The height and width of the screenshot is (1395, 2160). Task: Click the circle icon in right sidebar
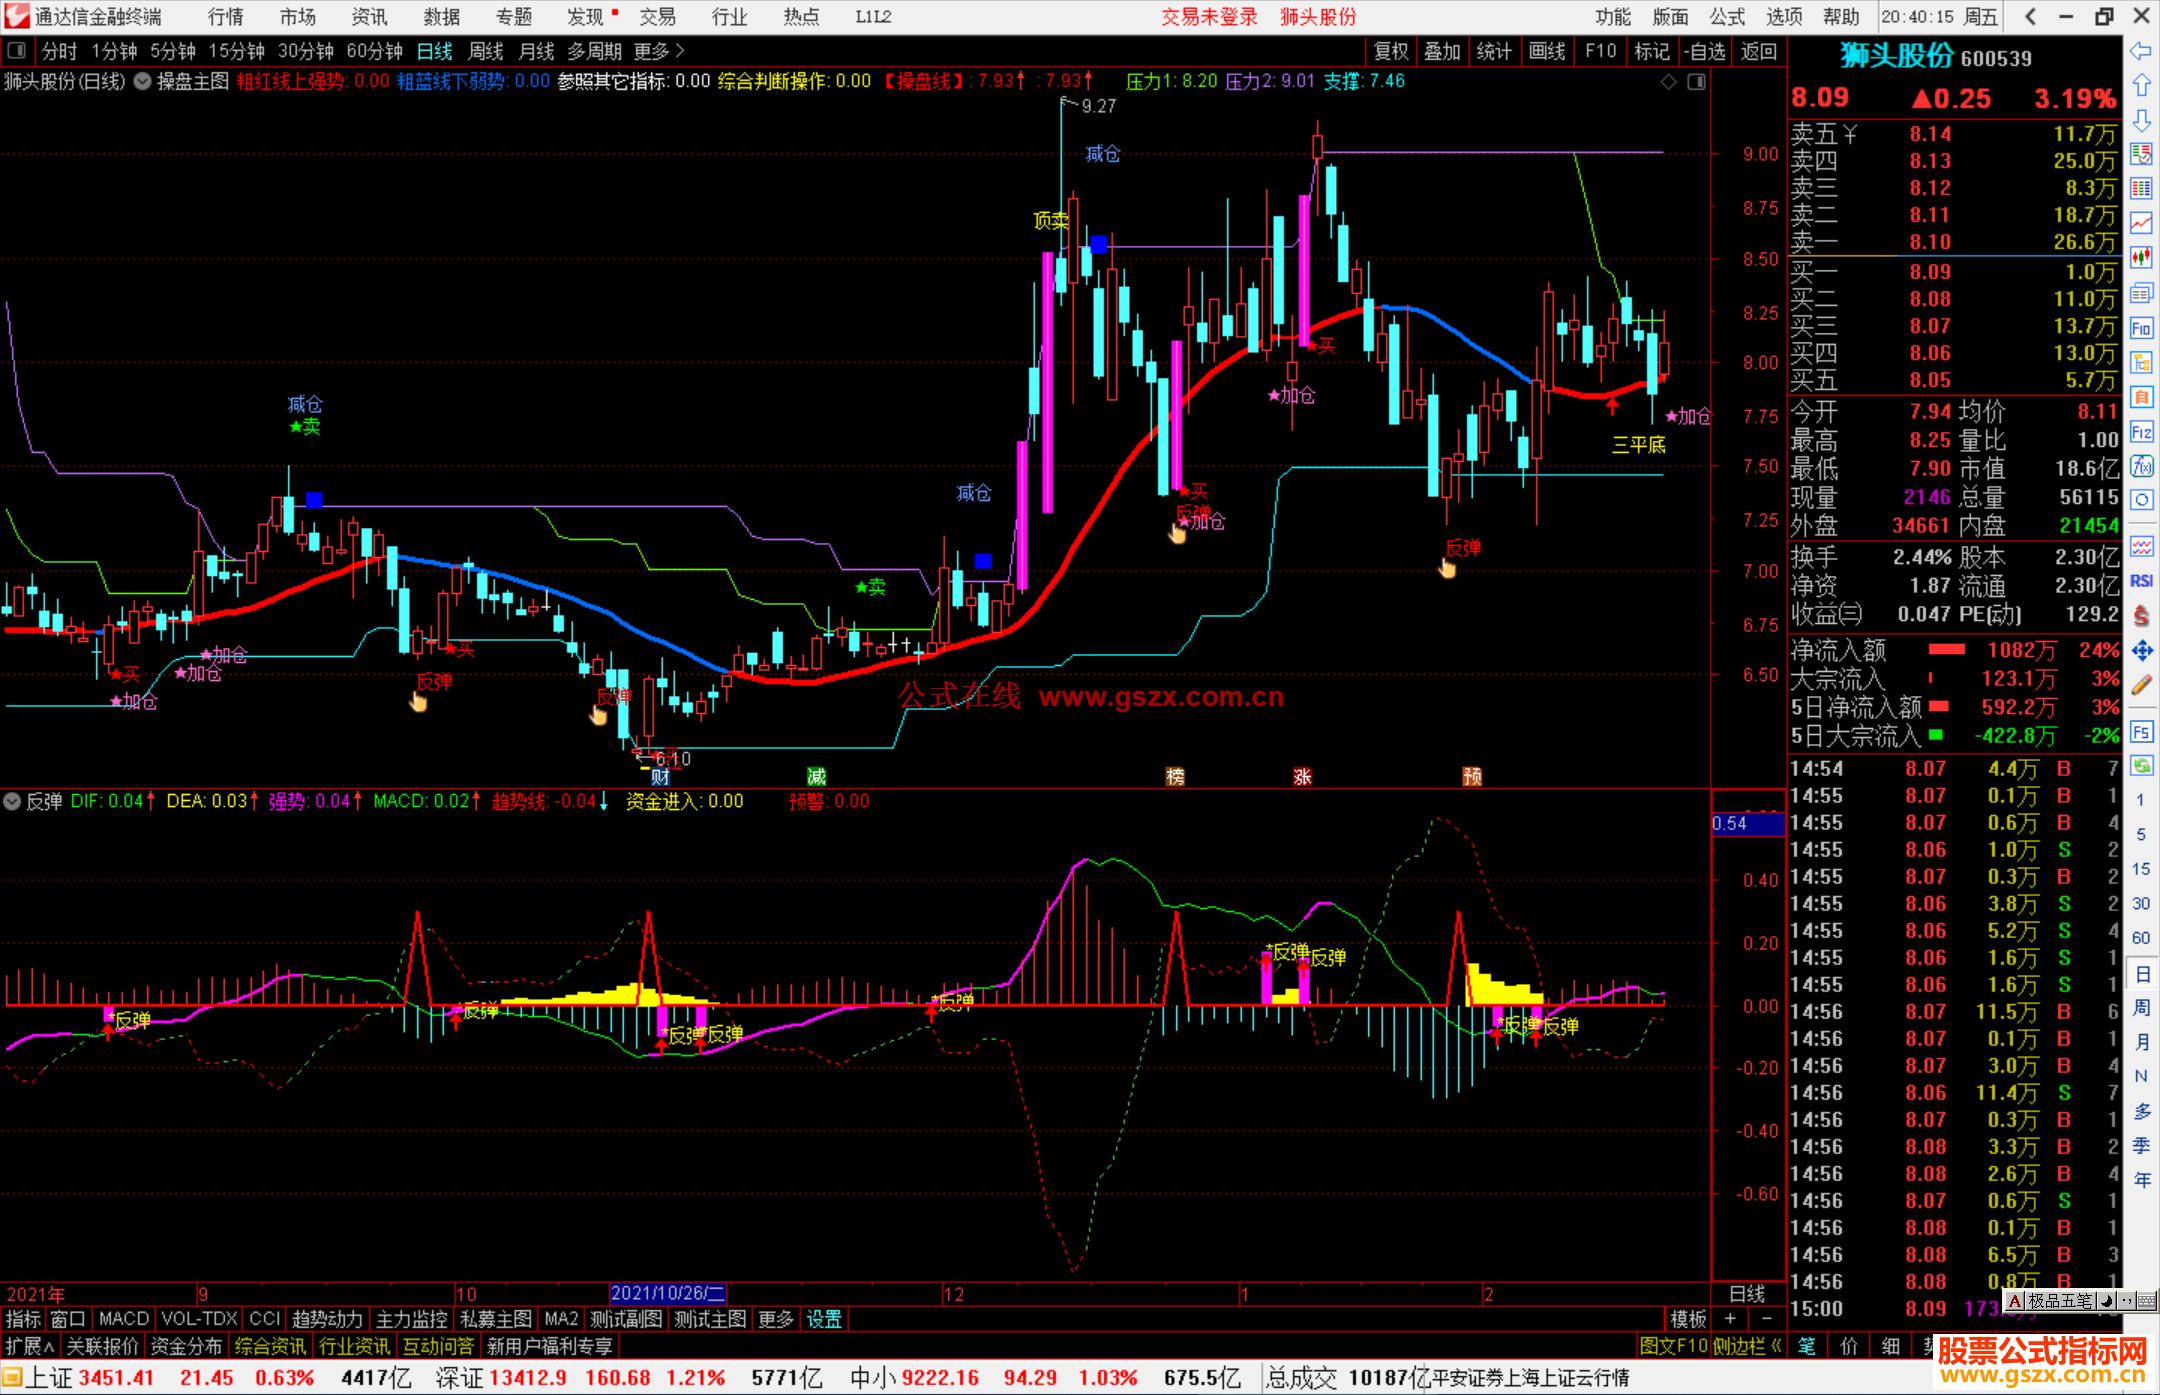pyautogui.click(x=2141, y=500)
